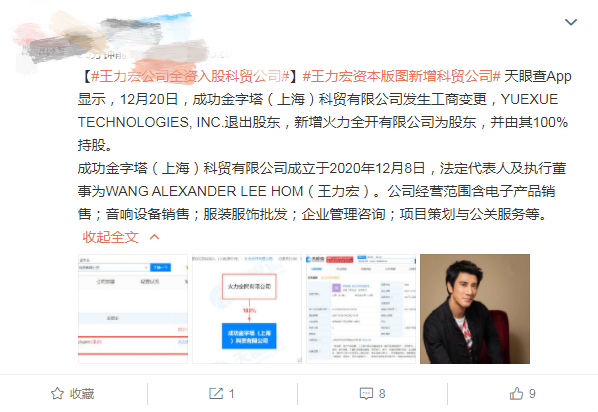Click the repost count 1

point(231,394)
